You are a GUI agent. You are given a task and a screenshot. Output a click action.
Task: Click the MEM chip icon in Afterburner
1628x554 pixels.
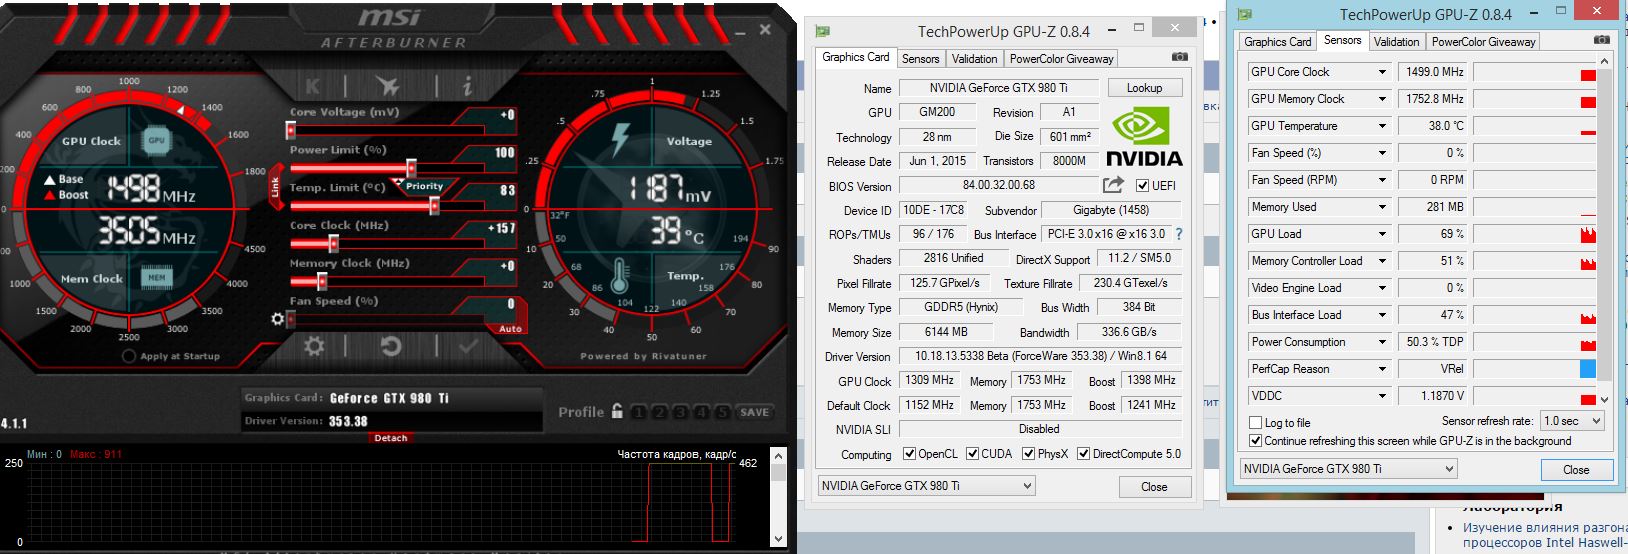156,278
